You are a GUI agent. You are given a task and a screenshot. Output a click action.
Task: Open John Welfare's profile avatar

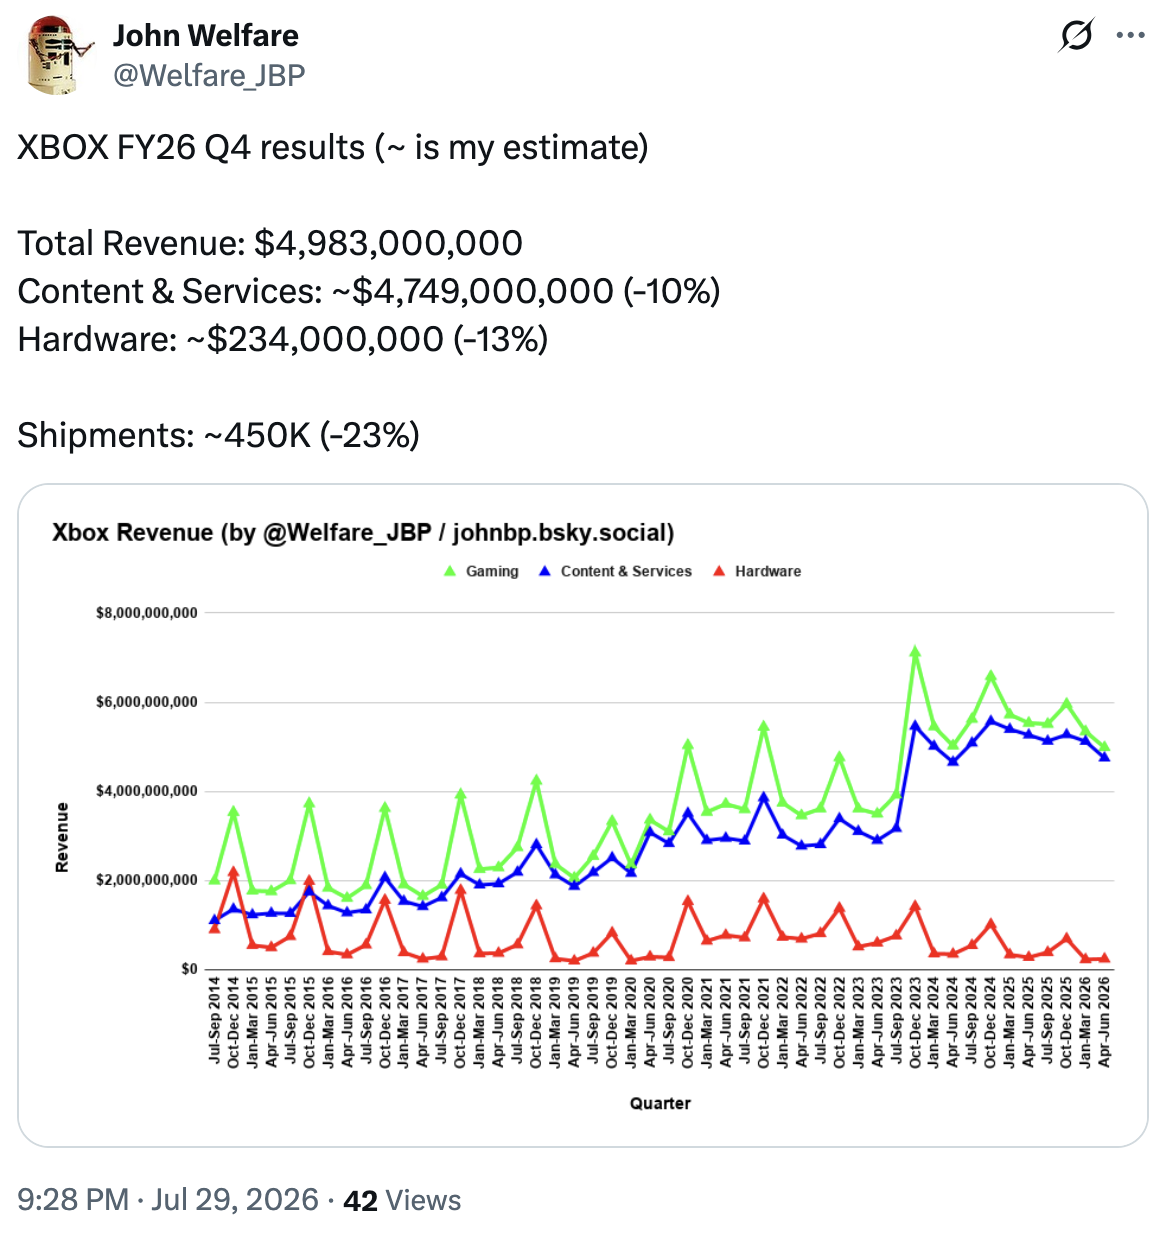pyautogui.click(x=57, y=55)
